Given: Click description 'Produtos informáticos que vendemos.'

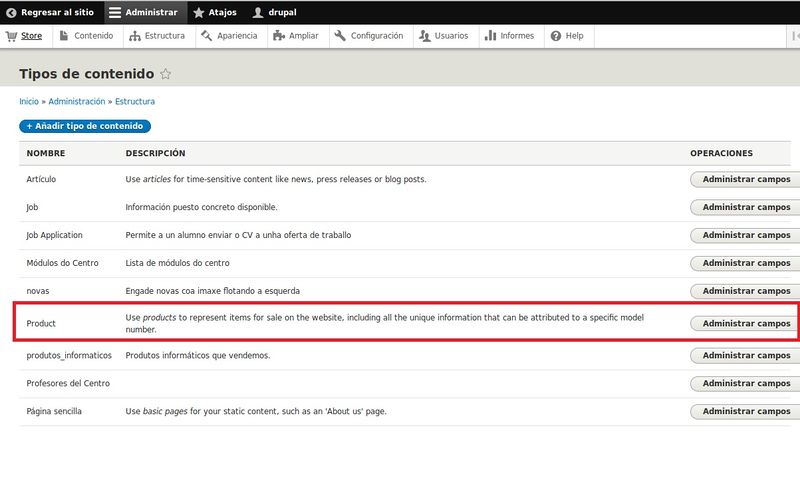Looking at the screenshot, I should (198, 356).
